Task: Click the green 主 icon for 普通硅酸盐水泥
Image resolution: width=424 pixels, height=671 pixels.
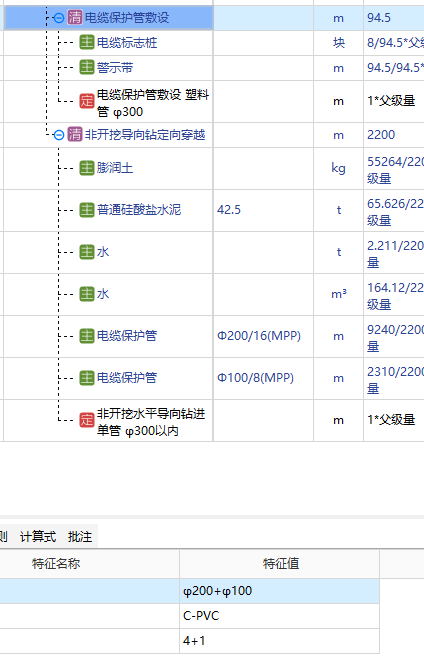Action: (x=87, y=210)
